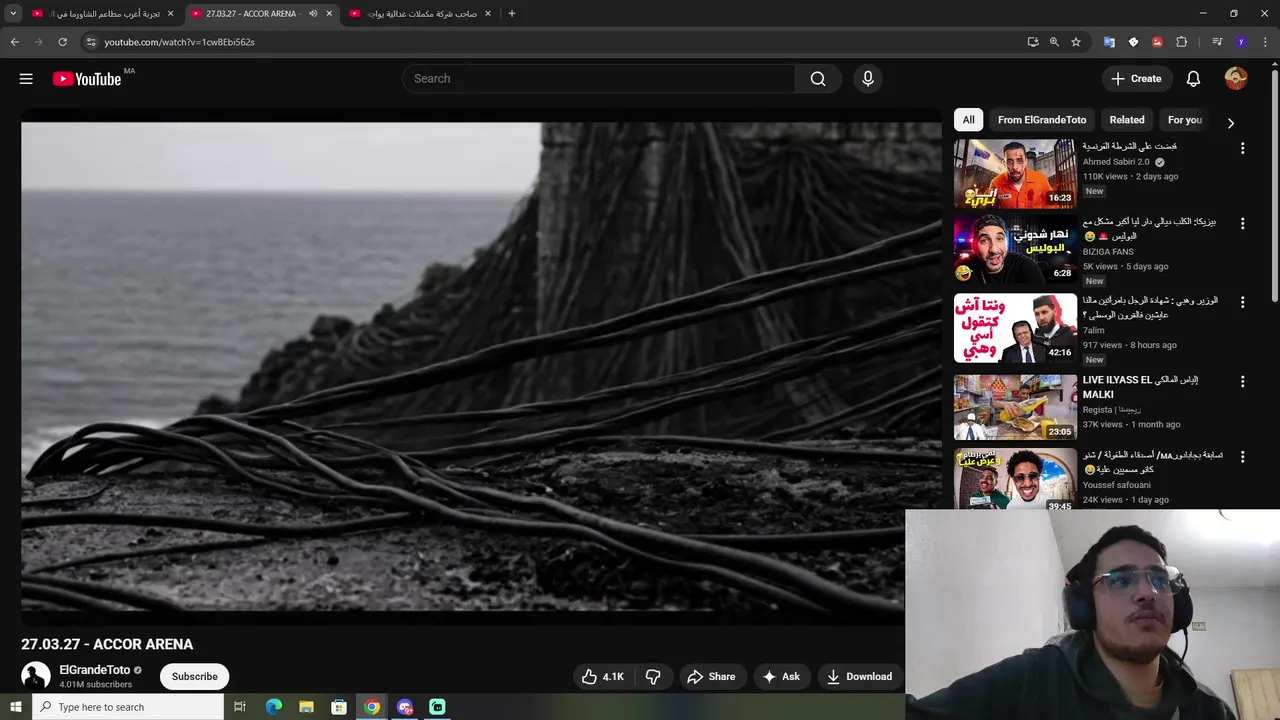The height and width of the screenshot is (720, 1280).
Task: Open the YouTube account avatar menu
Action: (x=1236, y=79)
